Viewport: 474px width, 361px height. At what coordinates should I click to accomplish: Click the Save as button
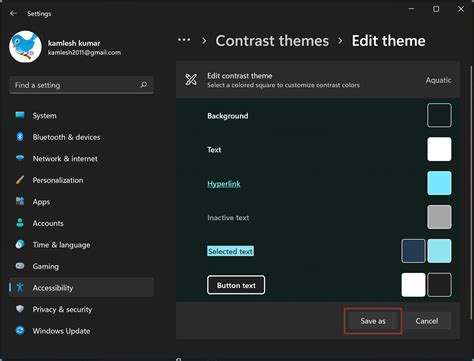tap(373, 321)
